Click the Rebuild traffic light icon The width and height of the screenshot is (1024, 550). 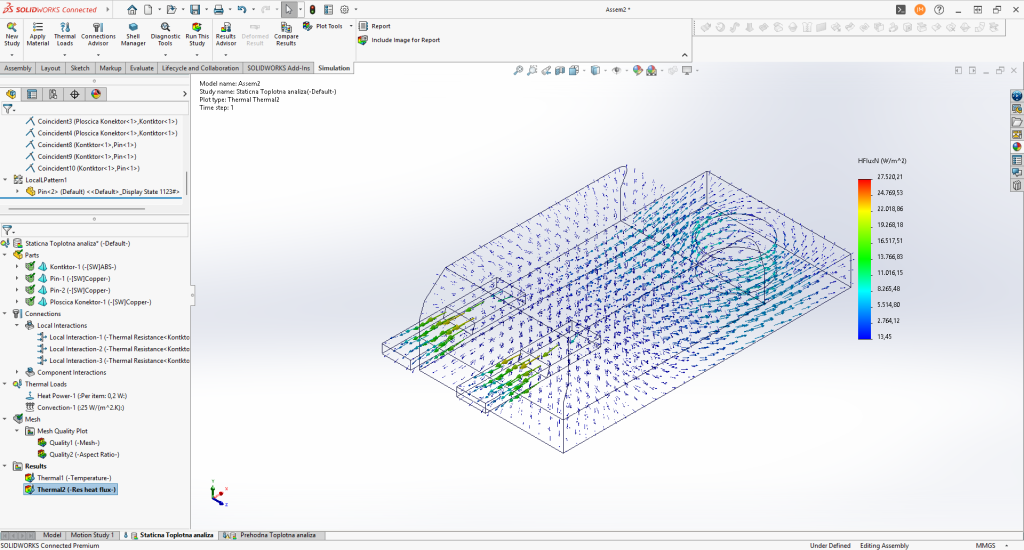tap(312, 10)
